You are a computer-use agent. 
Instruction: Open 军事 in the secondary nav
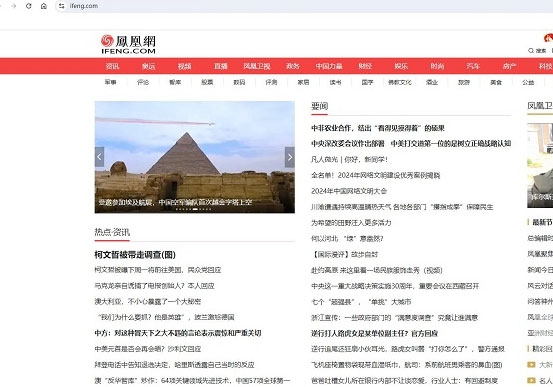tap(110, 82)
